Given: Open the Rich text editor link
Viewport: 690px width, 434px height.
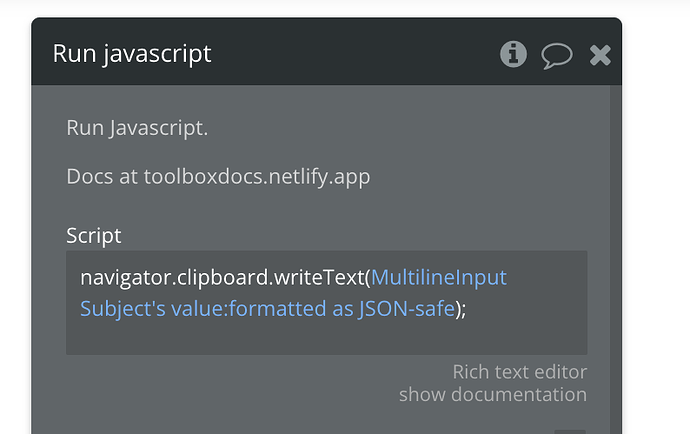Looking at the screenshot, I should pyautogui.click(x=519, y=372).
